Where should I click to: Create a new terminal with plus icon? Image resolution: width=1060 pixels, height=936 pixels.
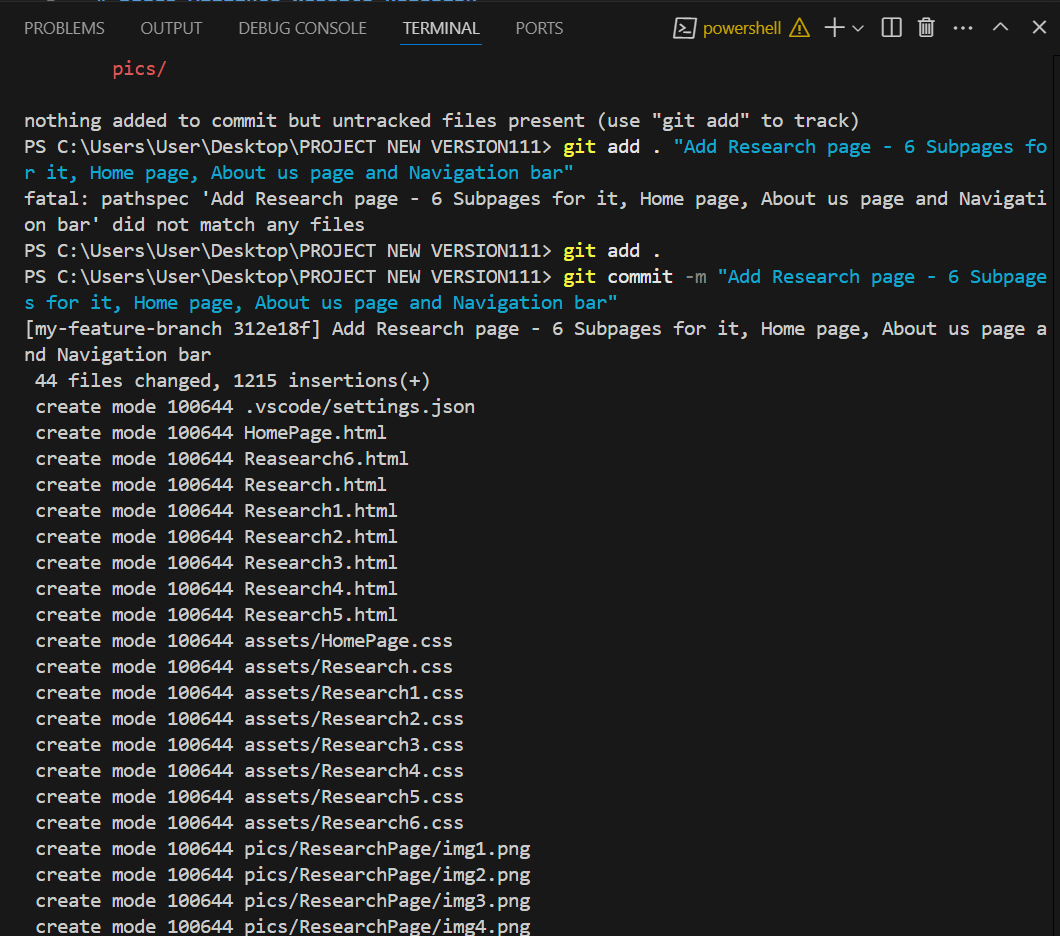click(x=834, y=28)
